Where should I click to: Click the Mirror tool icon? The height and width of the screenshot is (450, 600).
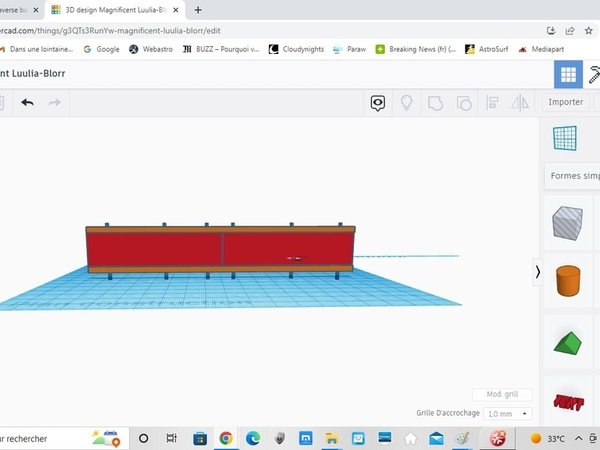click(520, 102)
